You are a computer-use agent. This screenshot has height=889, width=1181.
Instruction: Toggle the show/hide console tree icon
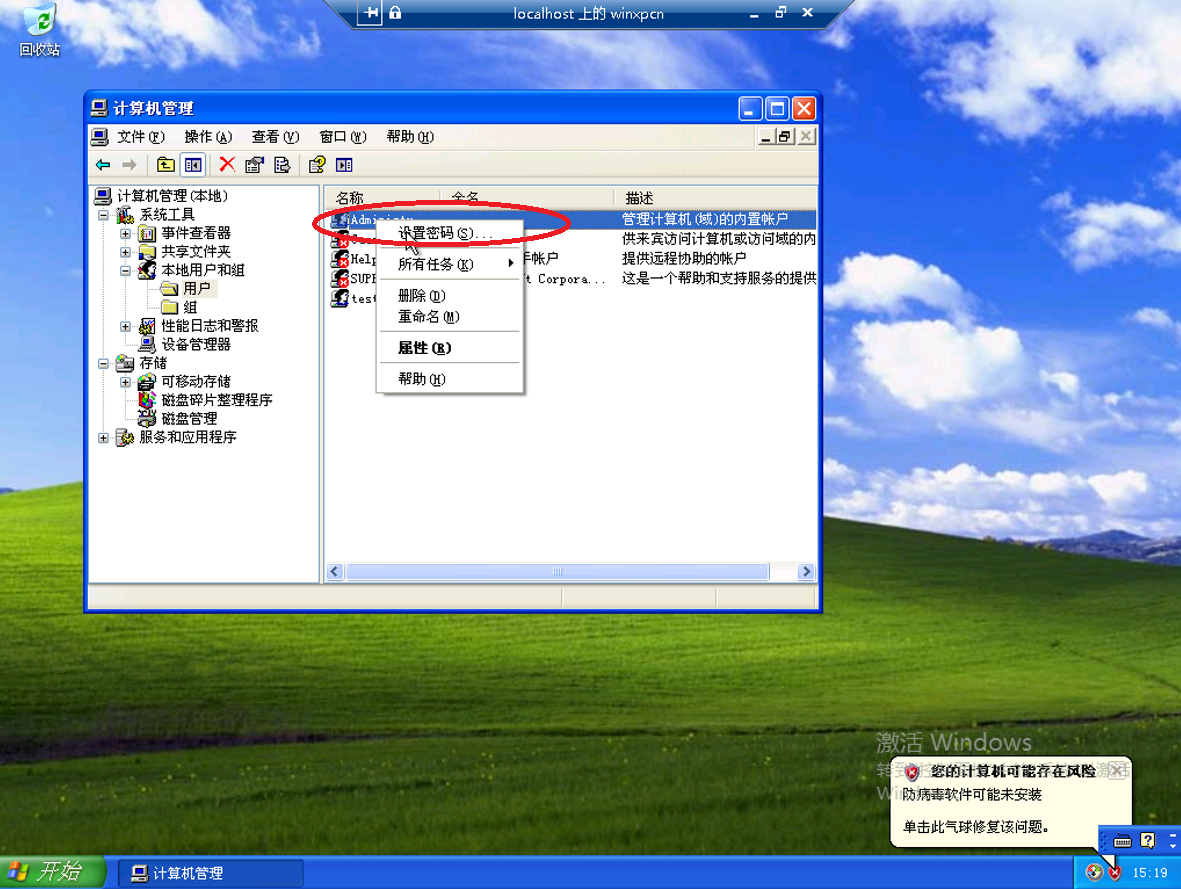194,165
